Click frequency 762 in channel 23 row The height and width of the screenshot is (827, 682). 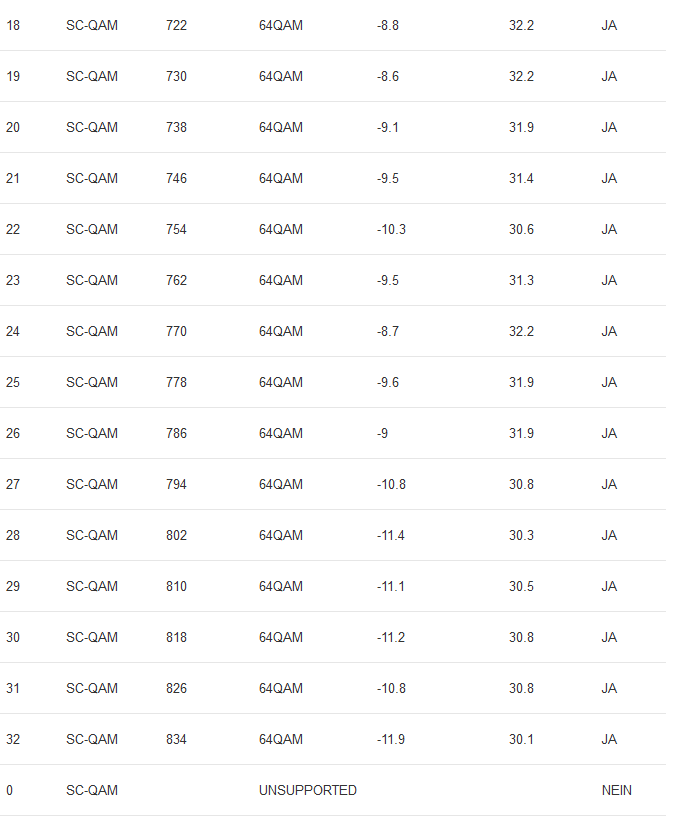tap(176, 280)
